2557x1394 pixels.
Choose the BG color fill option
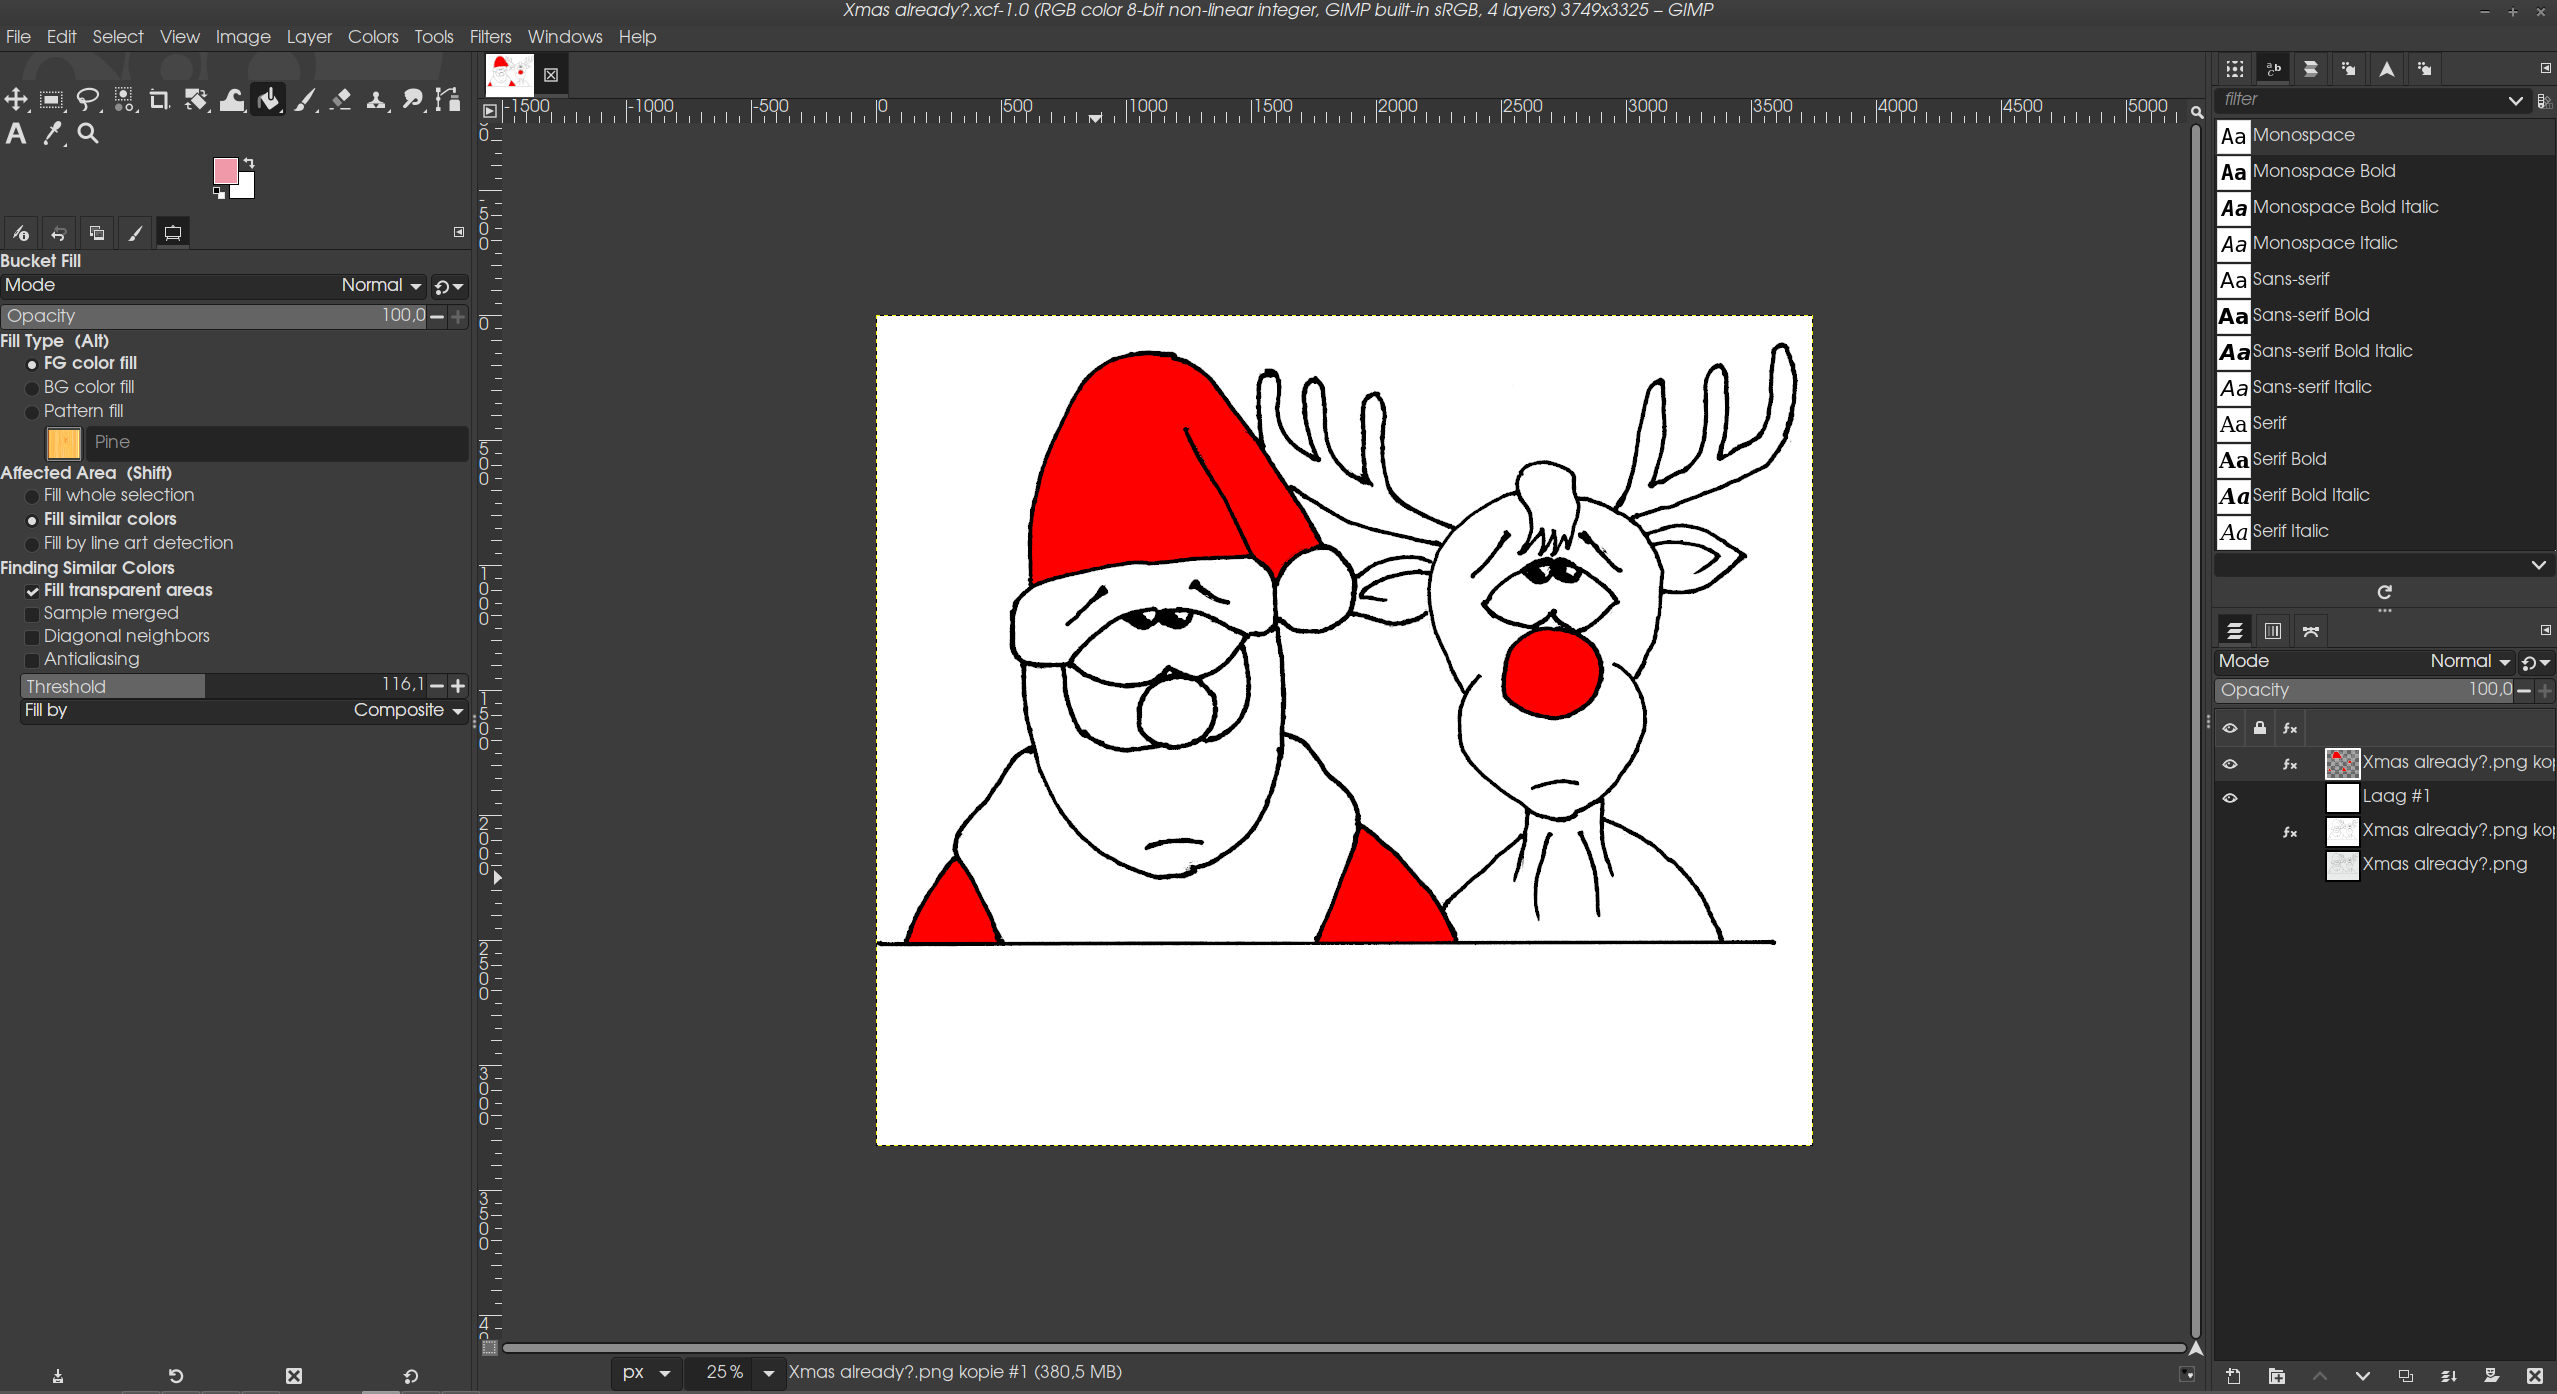32,388
